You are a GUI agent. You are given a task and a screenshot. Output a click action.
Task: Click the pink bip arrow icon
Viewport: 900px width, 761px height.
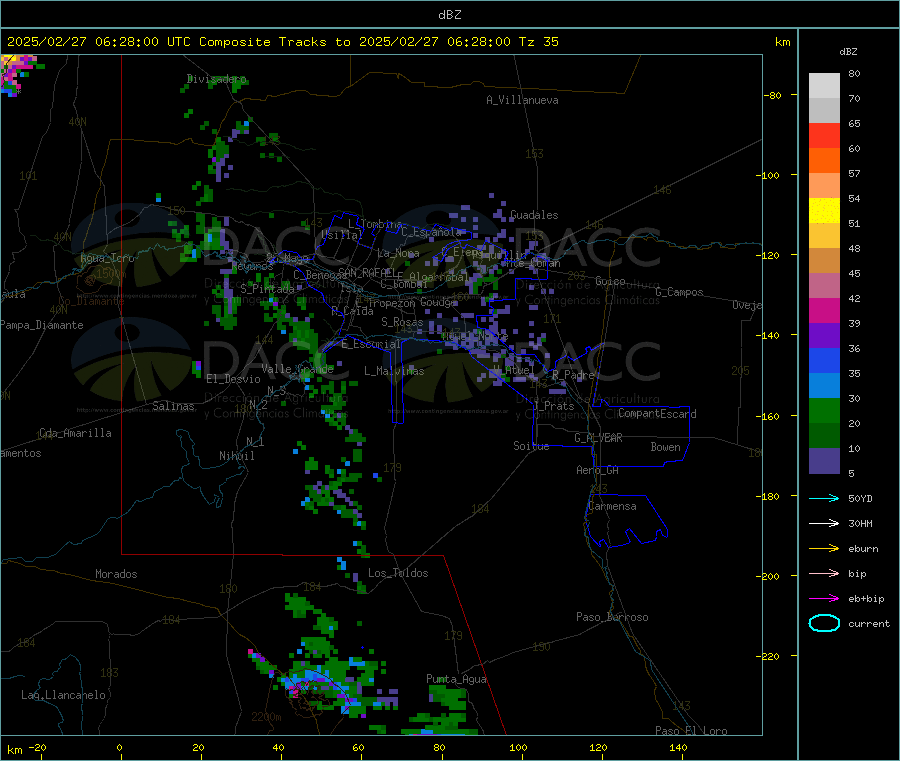click(x=824, y=573)
